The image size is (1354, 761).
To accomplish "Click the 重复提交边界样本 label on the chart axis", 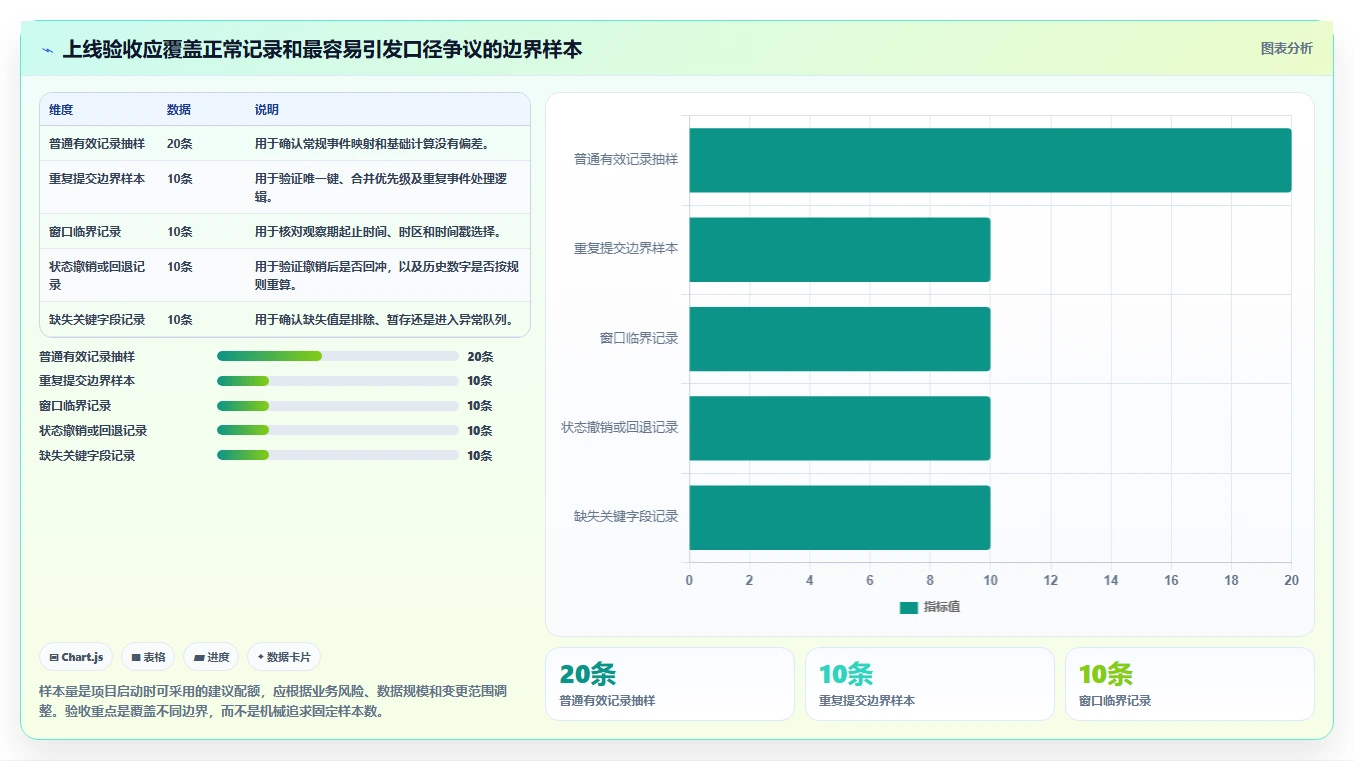I will click(x=626, y=249).
